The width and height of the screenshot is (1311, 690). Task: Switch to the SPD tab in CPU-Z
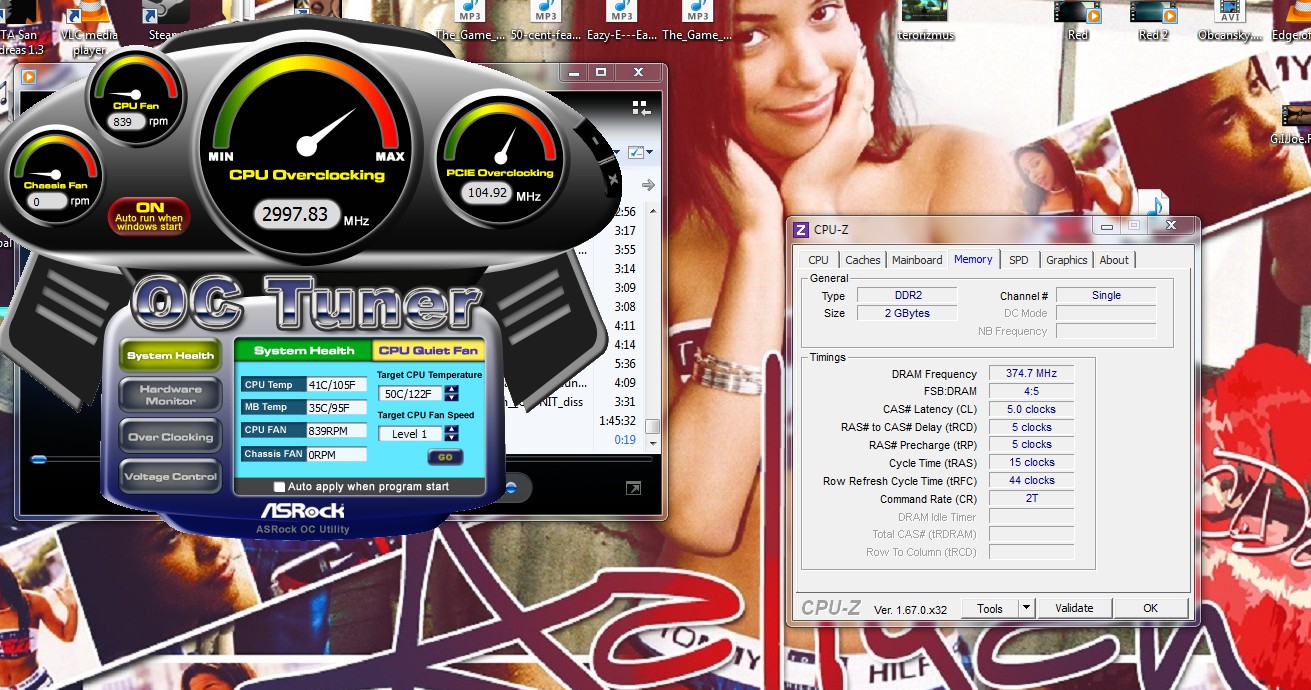pos(1018,260)
